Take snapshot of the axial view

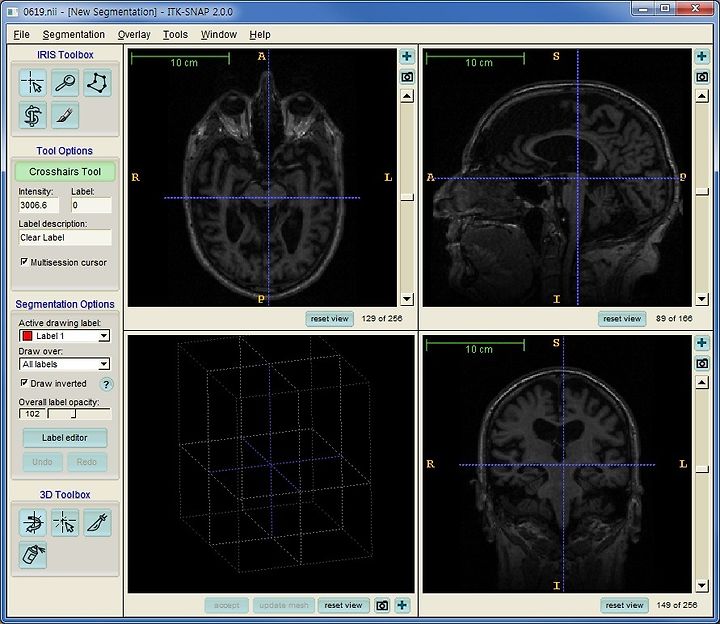click(407, 77)
